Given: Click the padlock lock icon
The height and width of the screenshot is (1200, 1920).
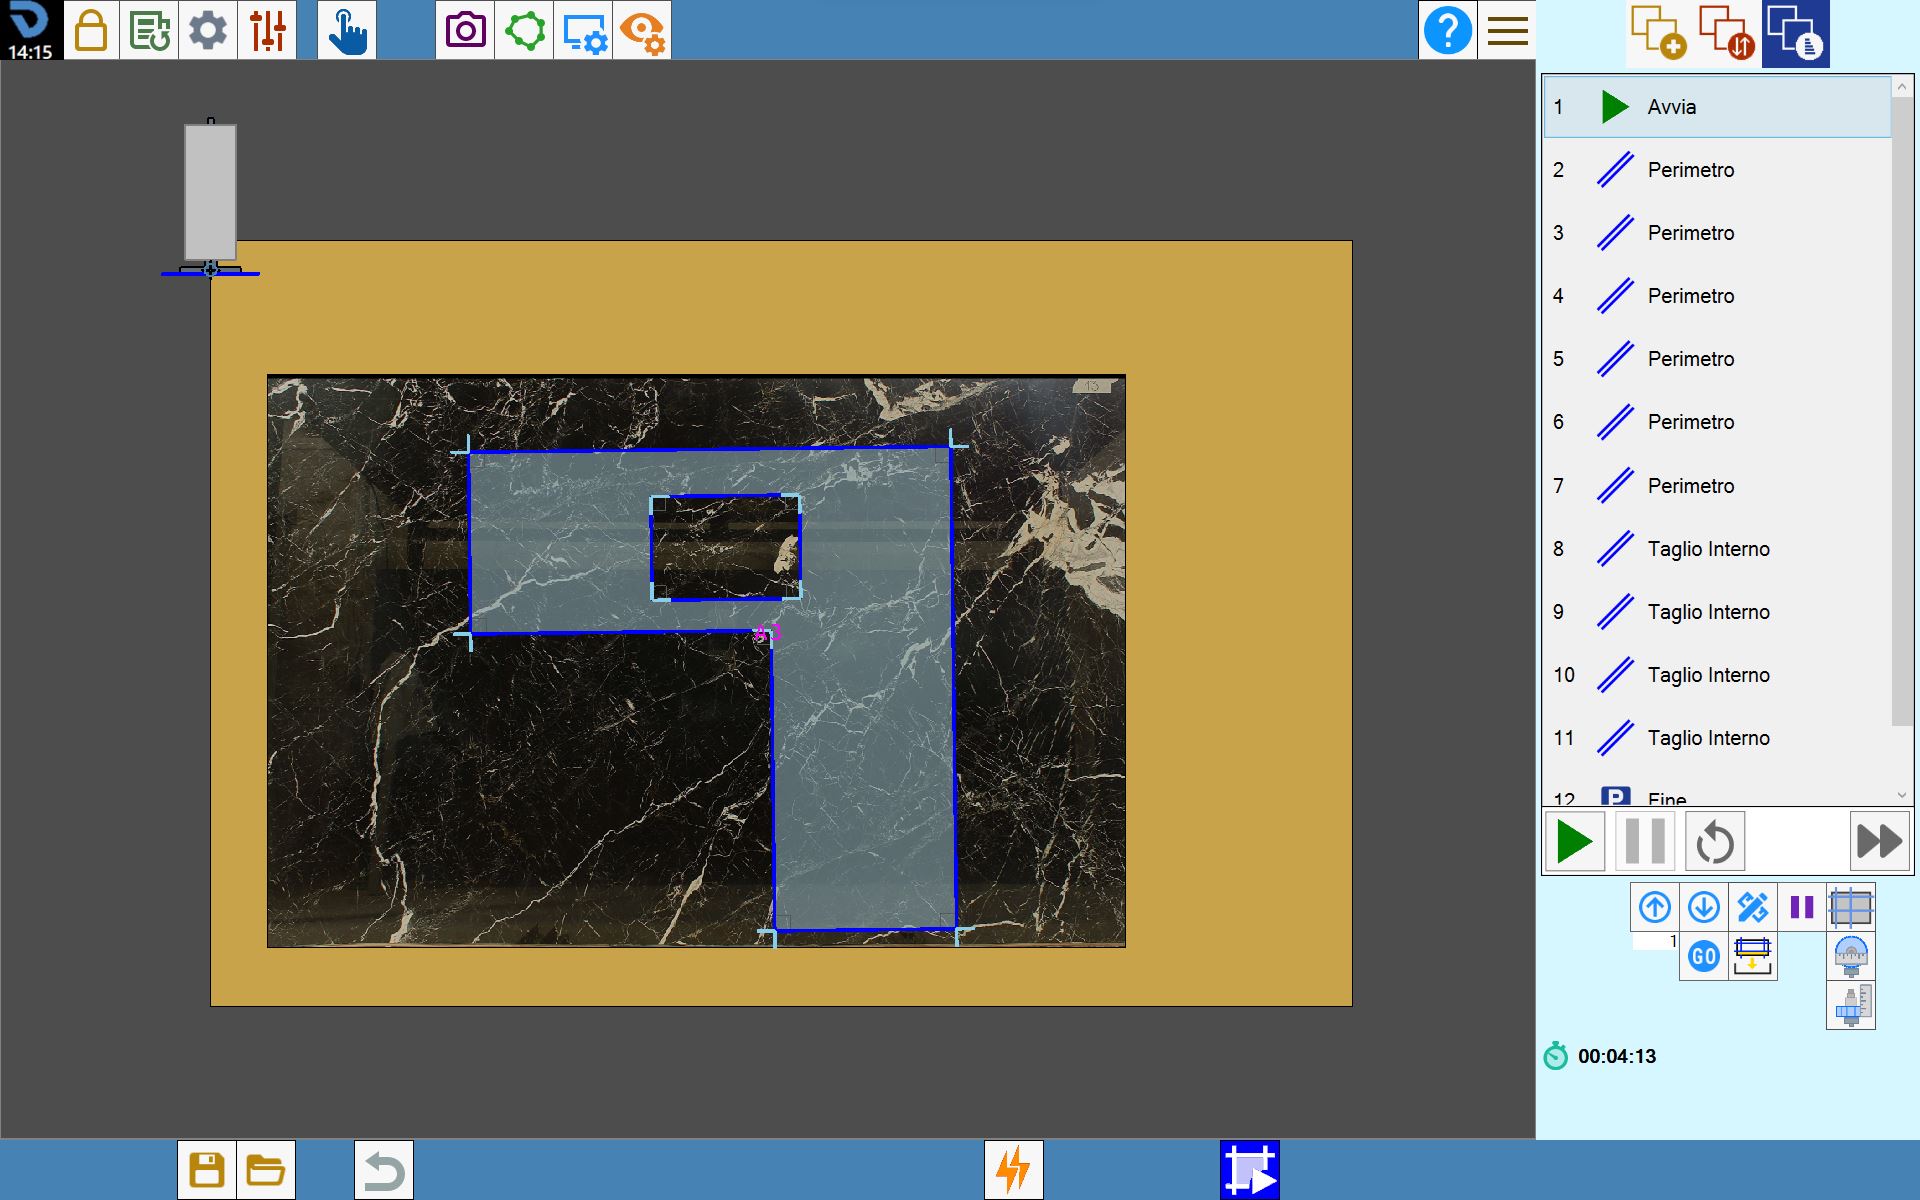Looking at the screenshot, I should pyautogui.click(x=91, y=30).
